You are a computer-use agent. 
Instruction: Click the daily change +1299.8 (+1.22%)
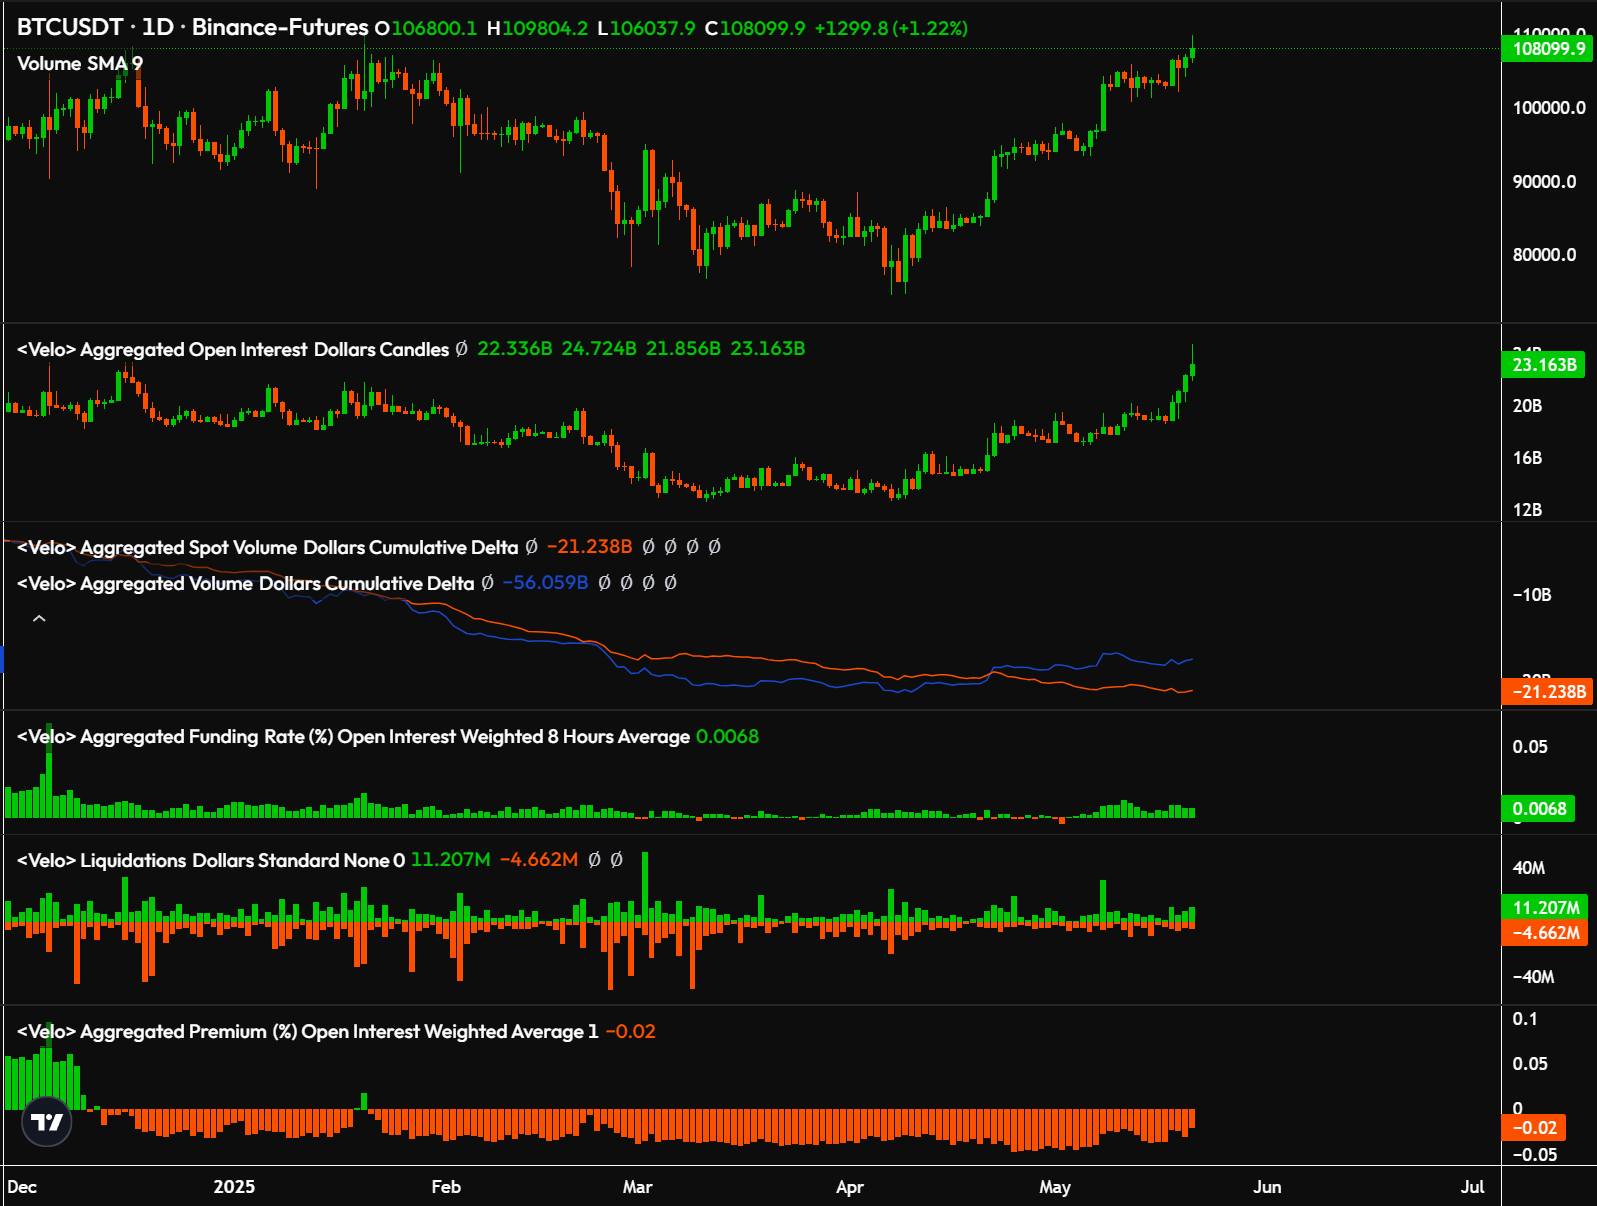[x=891, y=28]
